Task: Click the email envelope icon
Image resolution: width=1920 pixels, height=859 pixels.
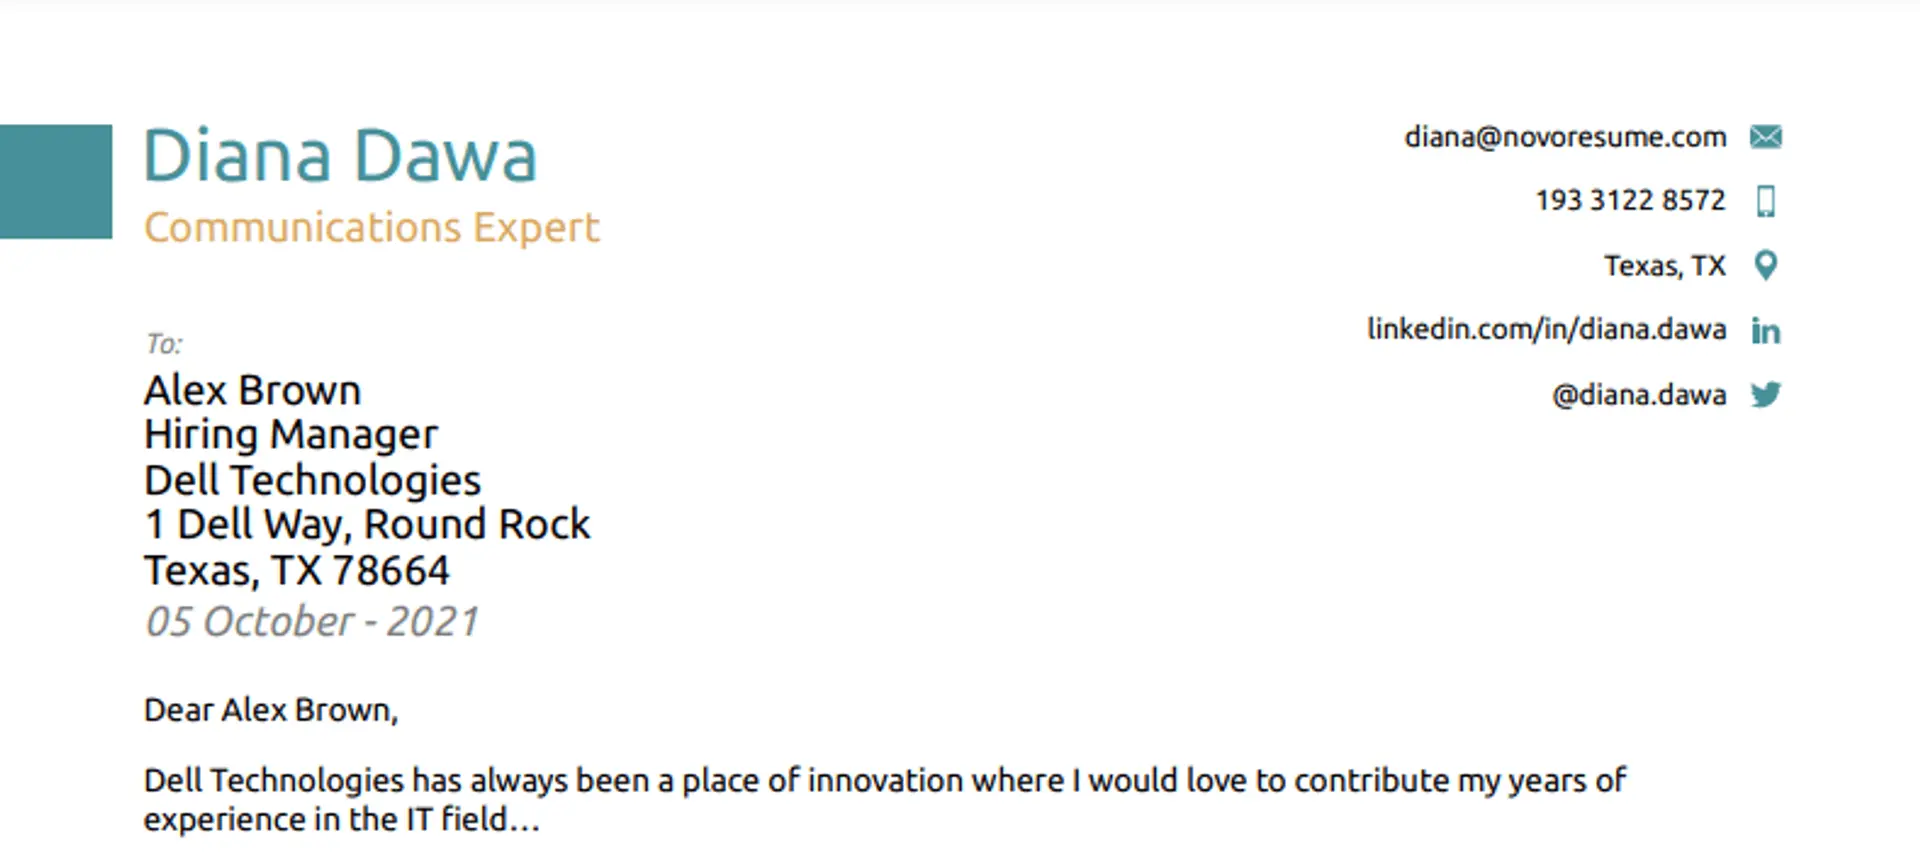Action: click(x=1765, y=137)
